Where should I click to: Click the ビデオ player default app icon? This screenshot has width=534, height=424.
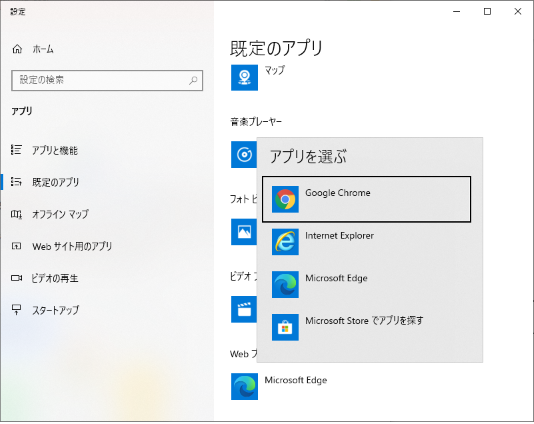(244, 309)
